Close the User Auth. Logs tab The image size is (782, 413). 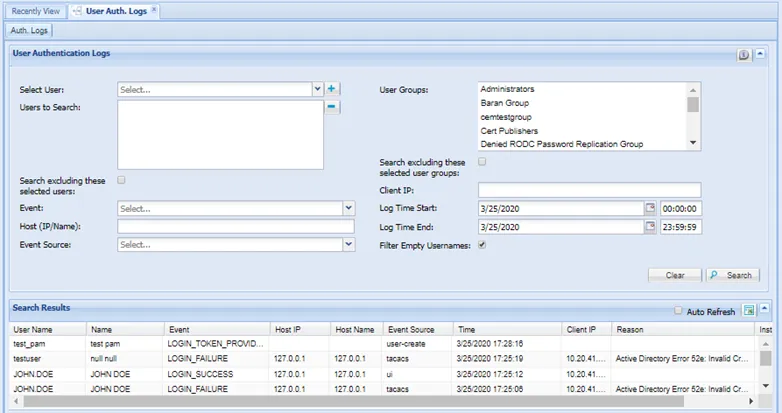coord(154,9)
